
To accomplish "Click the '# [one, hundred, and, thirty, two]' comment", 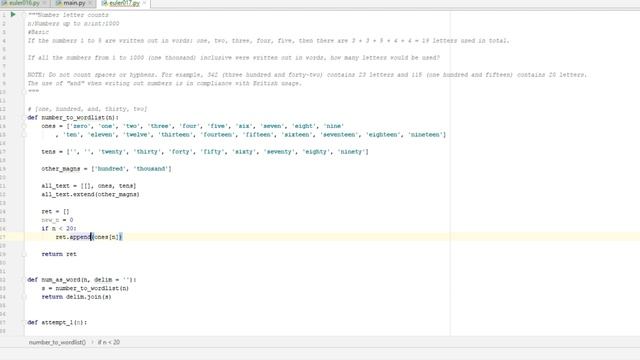I will [87, 109].
